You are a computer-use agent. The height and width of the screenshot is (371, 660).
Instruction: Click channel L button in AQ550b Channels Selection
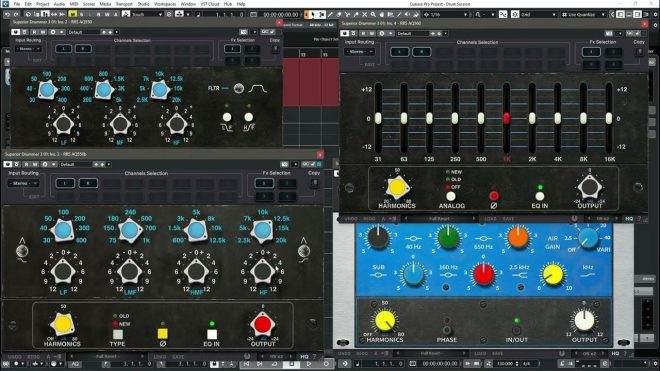click(65, 183)
